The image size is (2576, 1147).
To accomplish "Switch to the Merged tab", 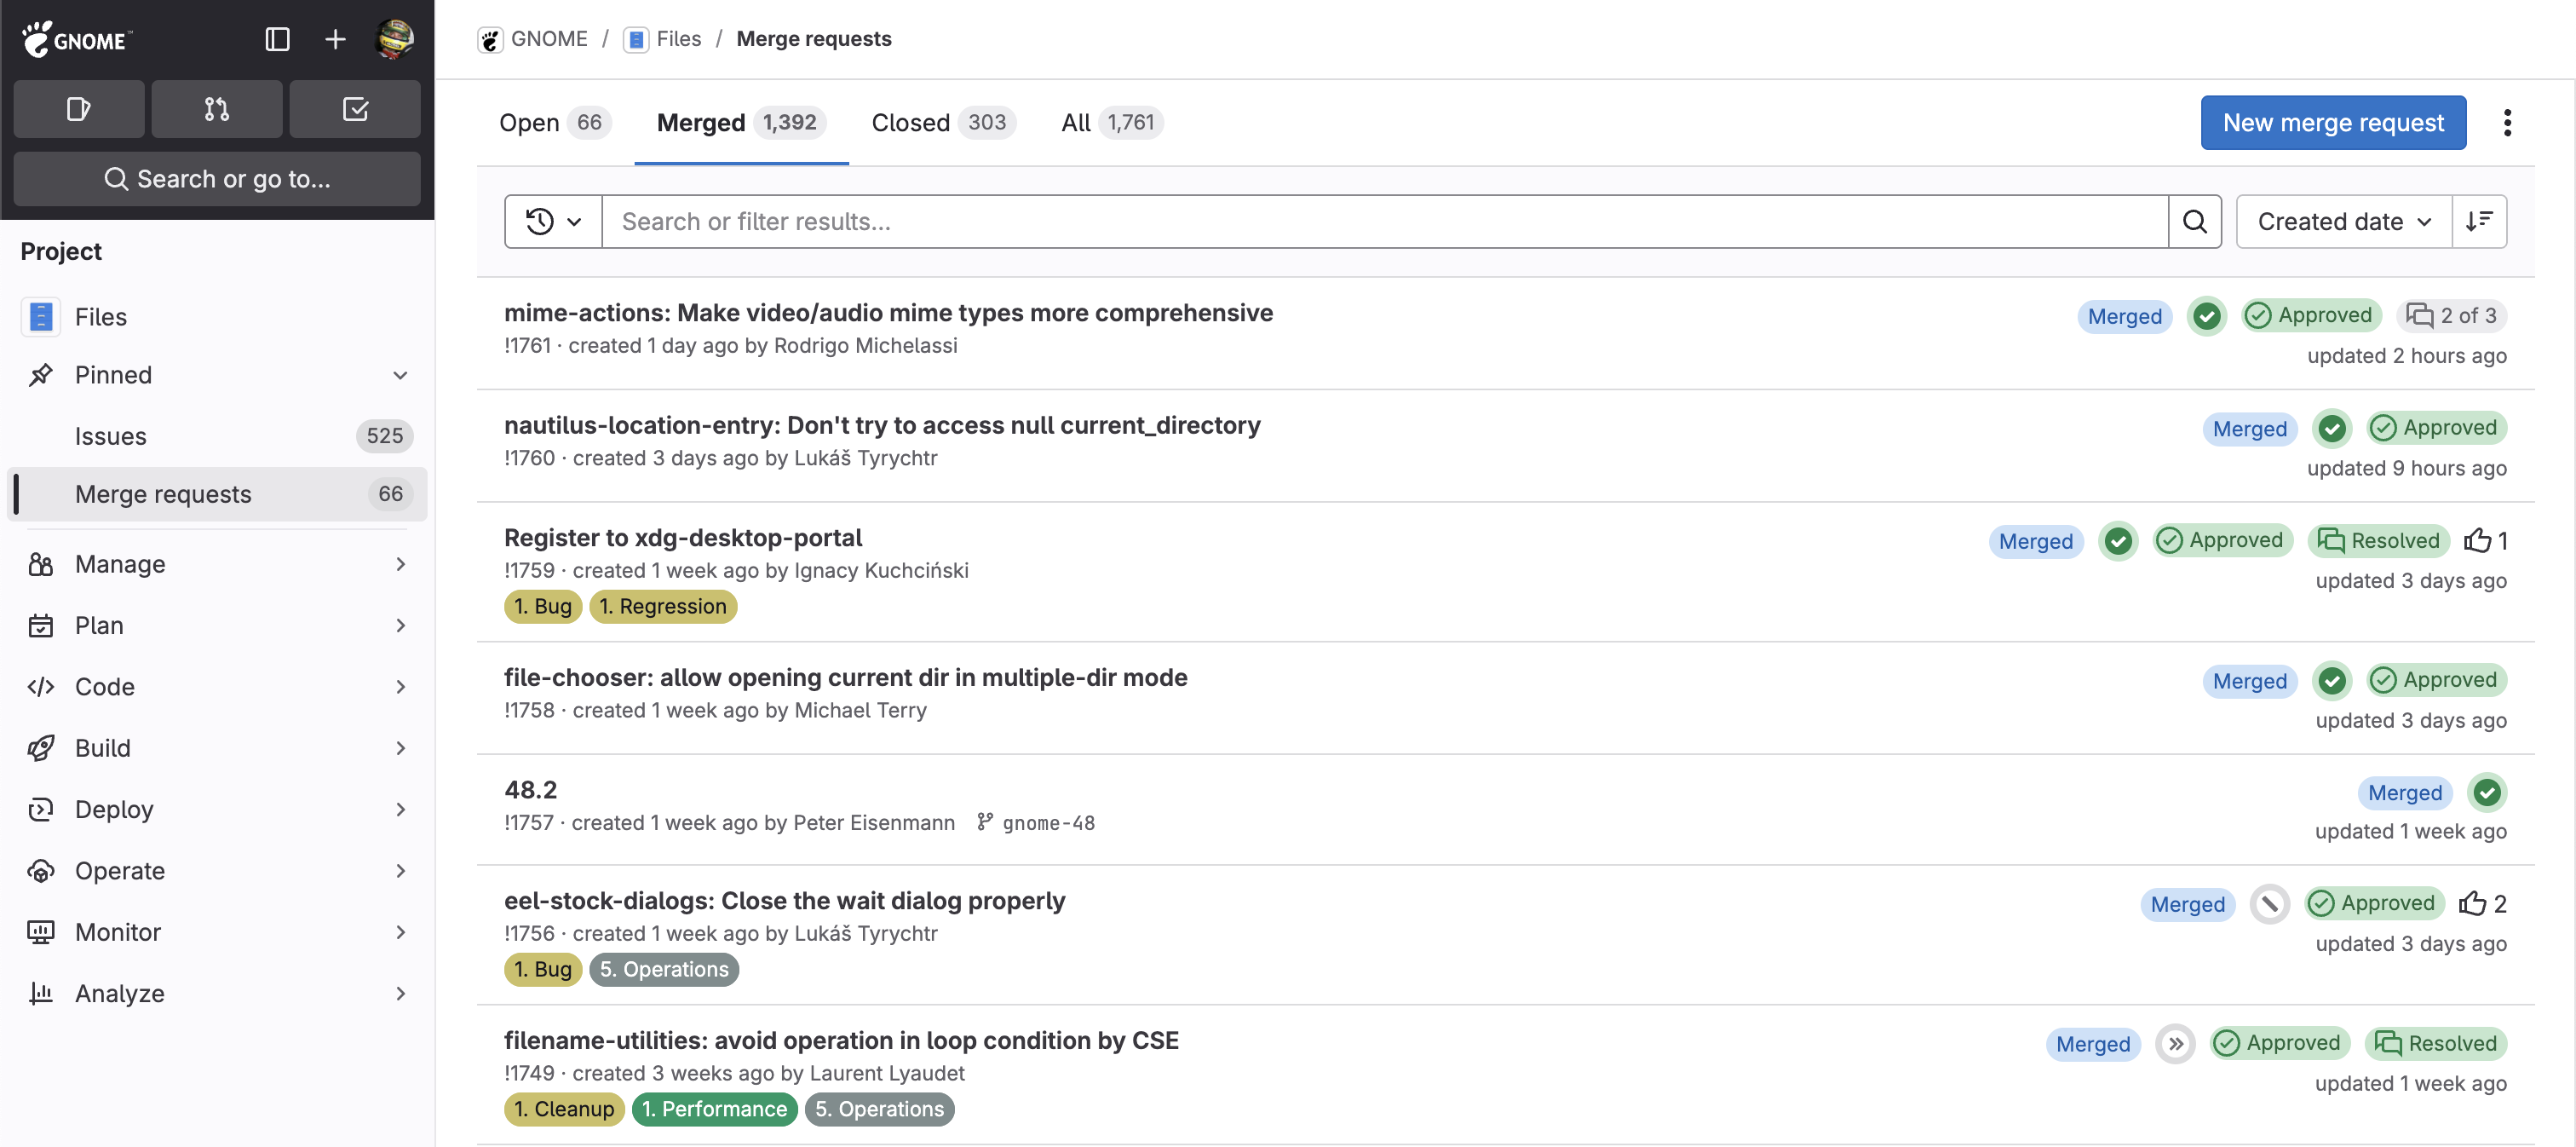I will [x=741, y=123].
